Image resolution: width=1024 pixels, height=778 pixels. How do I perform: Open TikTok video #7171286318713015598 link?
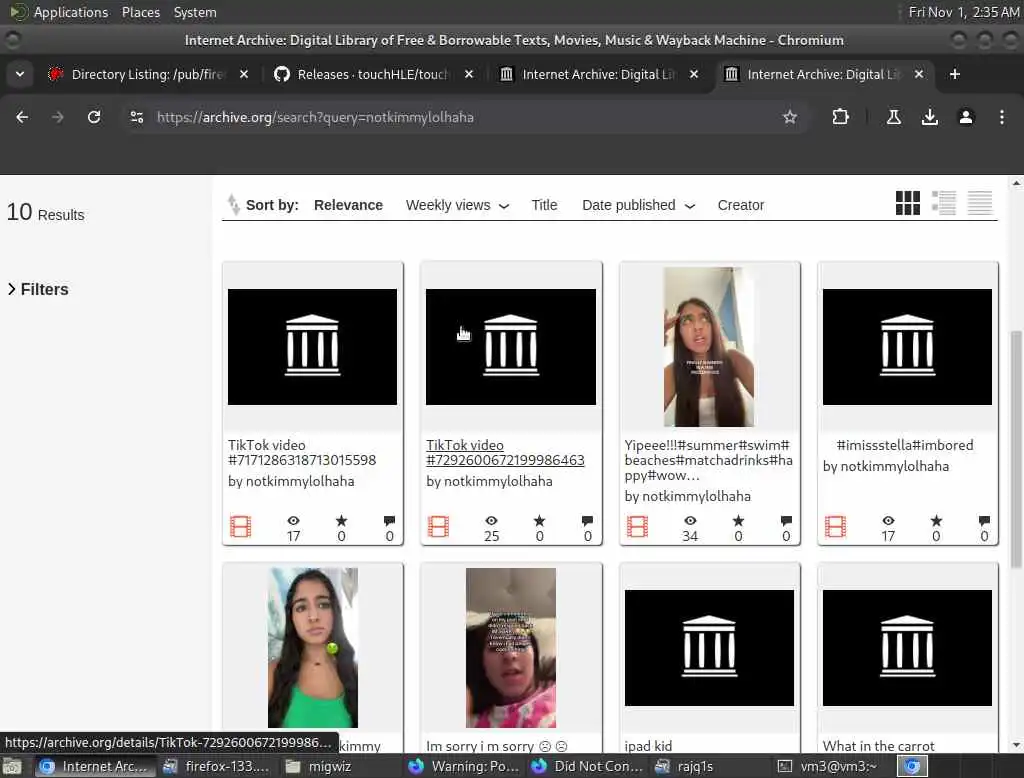pyautogui.click(x=302, y=452)
